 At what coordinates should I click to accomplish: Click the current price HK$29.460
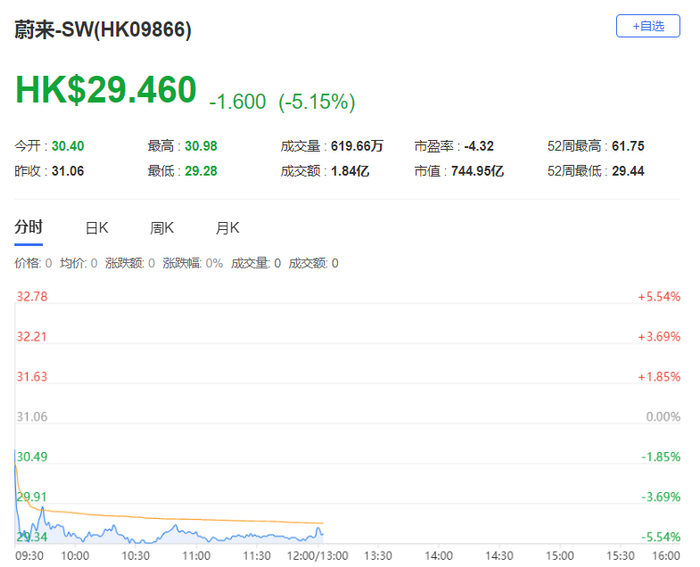[x=106, y=90]
